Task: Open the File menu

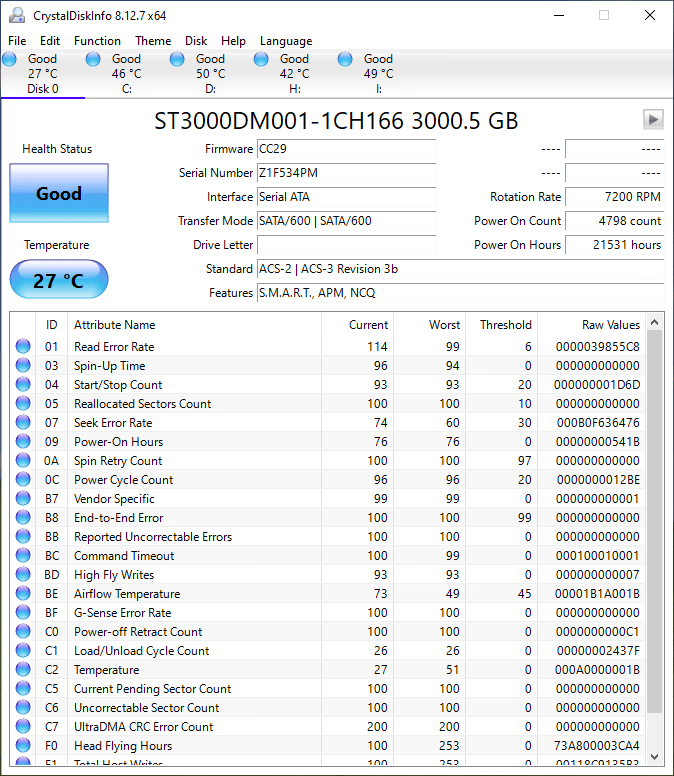Action: (17, 41)
